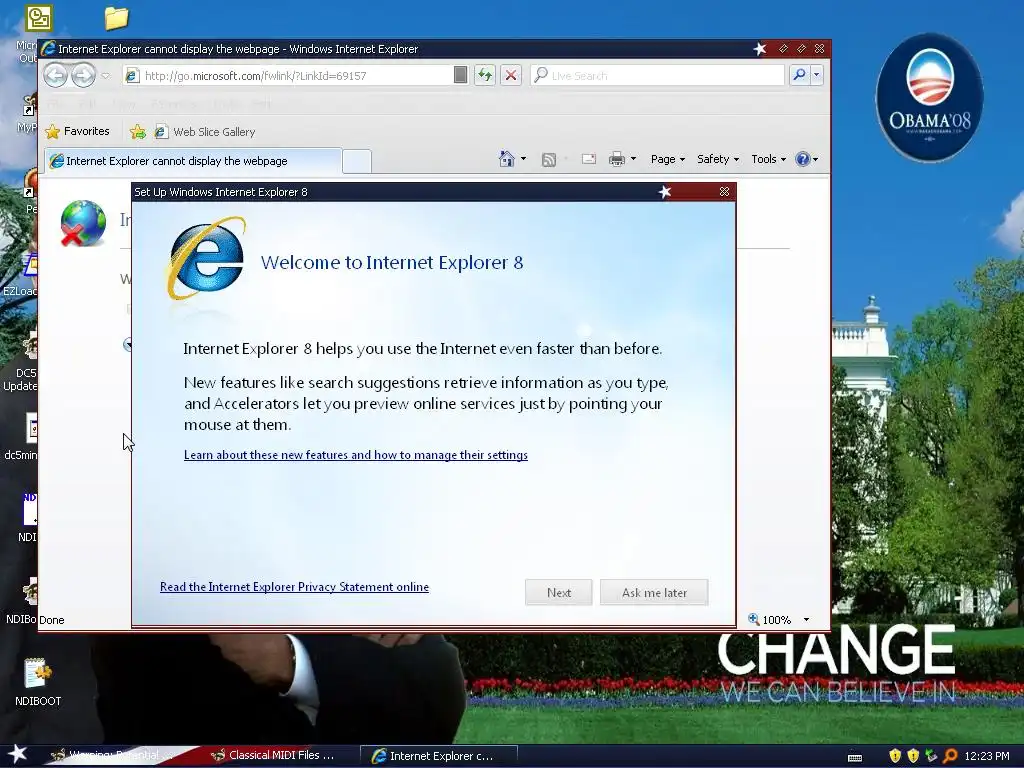The height and width of the screenshot is (768, 1024).
Task: Expand the Help dropdown arrow
Action: [815, 159]
